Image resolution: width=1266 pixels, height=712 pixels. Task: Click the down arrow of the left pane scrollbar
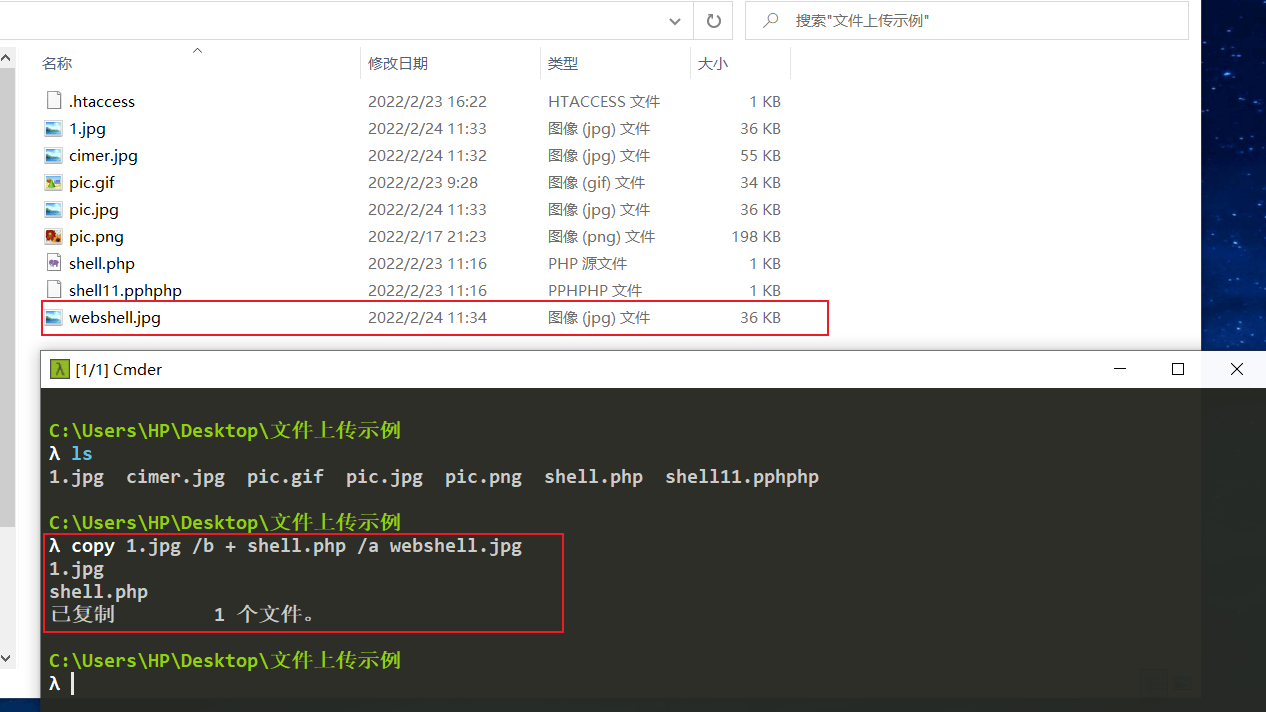(7, 659)
